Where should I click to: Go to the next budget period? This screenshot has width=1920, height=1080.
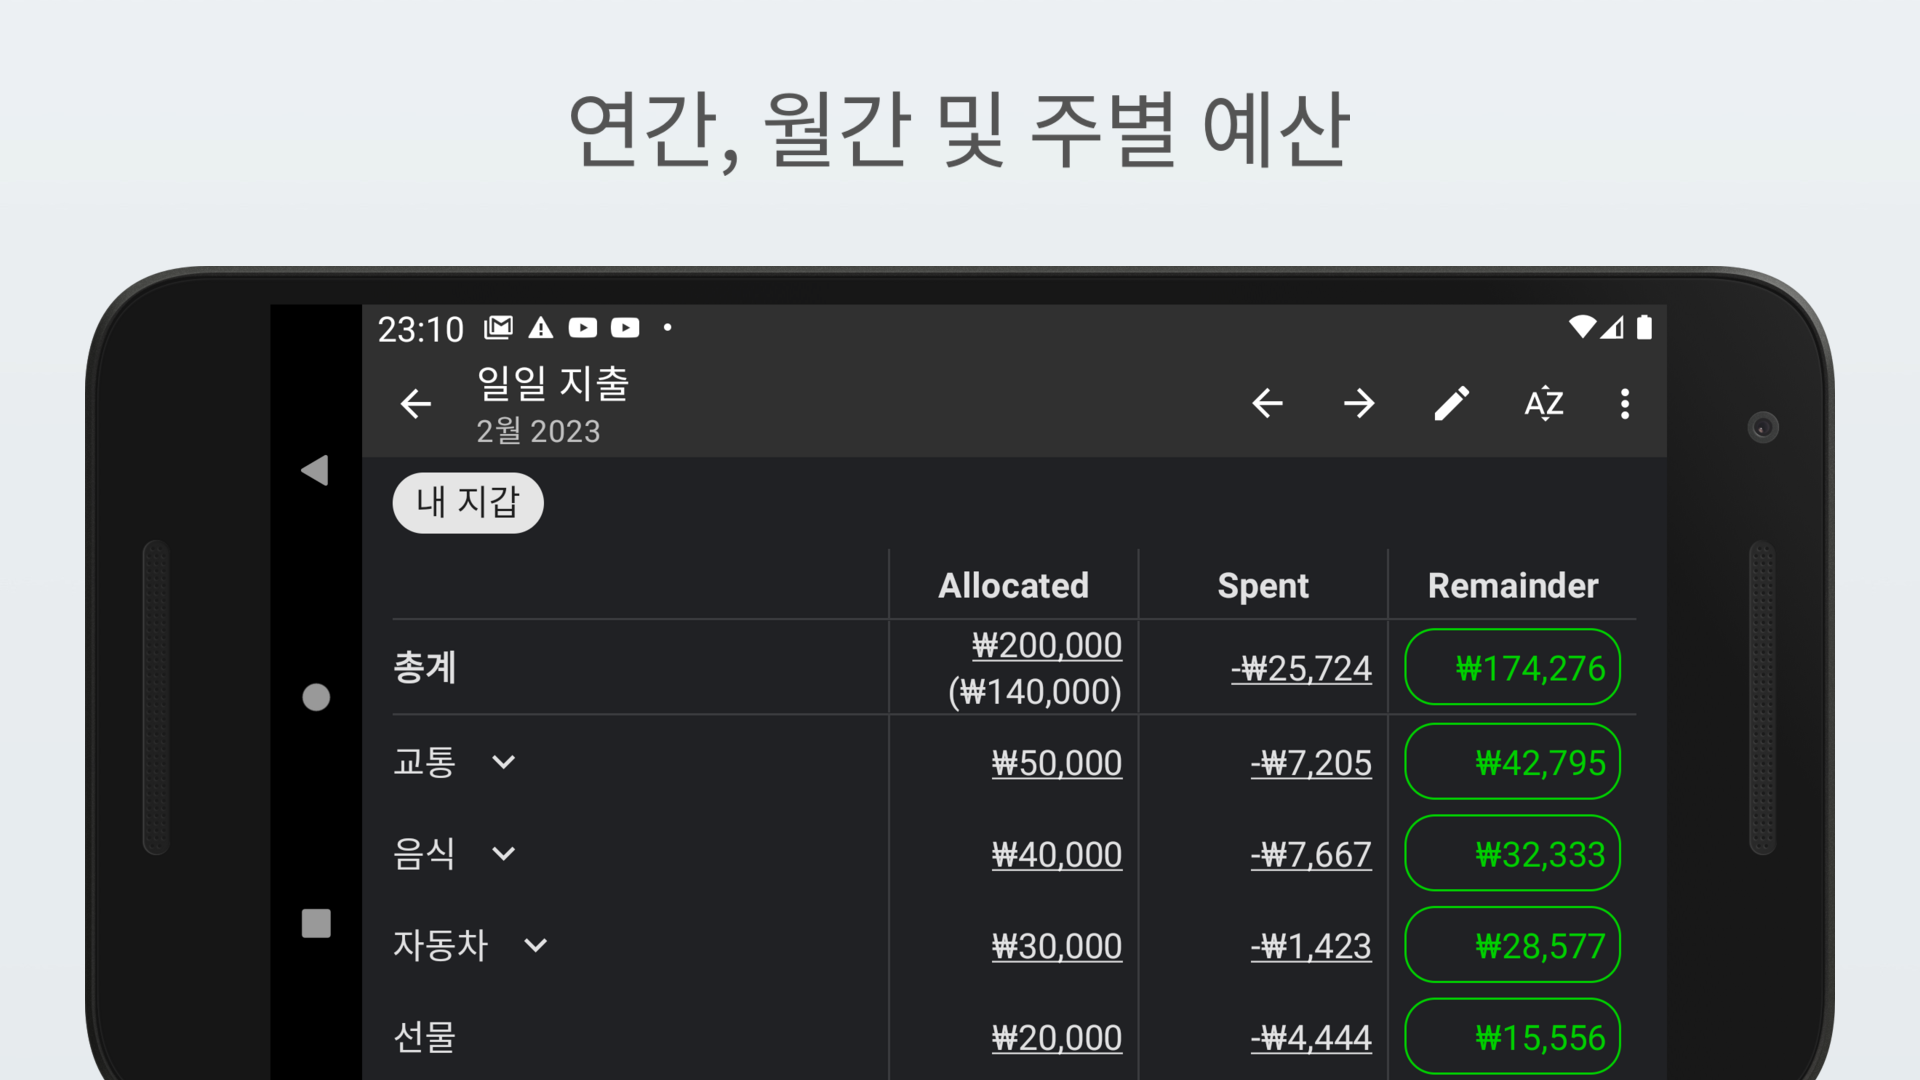[1359, 404]
